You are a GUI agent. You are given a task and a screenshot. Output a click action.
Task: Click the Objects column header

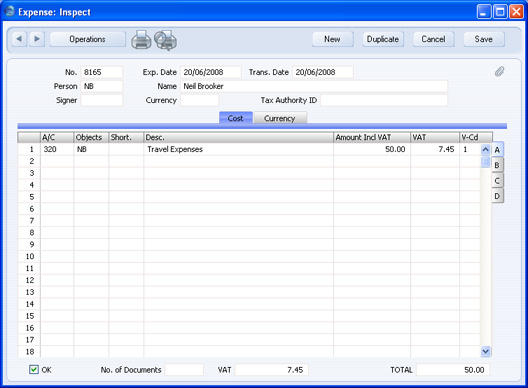coord(91,137)
